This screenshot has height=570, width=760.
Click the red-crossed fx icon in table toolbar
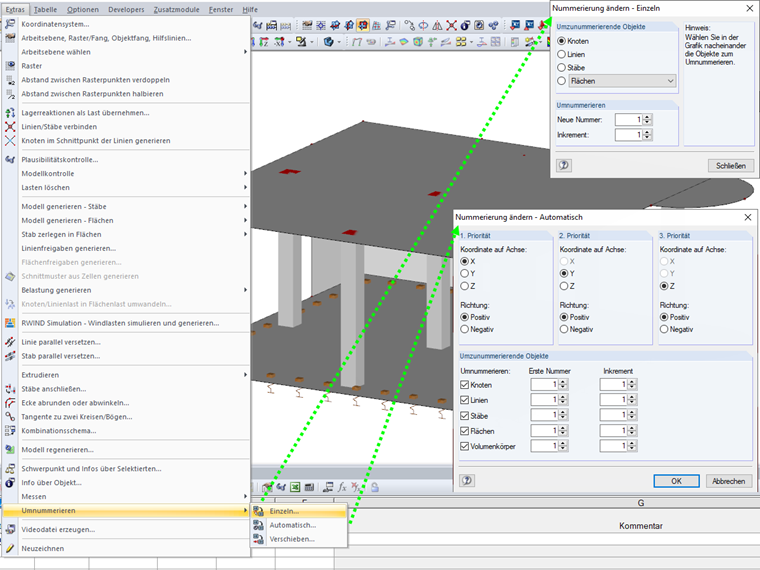(356, 487)
